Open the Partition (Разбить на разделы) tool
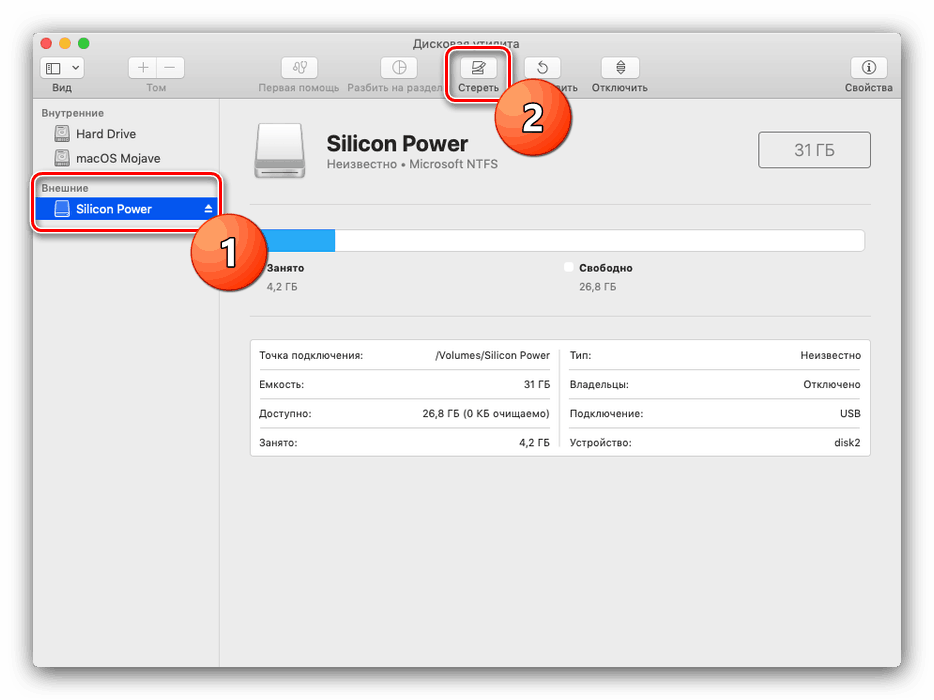Image resolution: width=934 pixels, height=700 pixels. [x=399, y=68]
